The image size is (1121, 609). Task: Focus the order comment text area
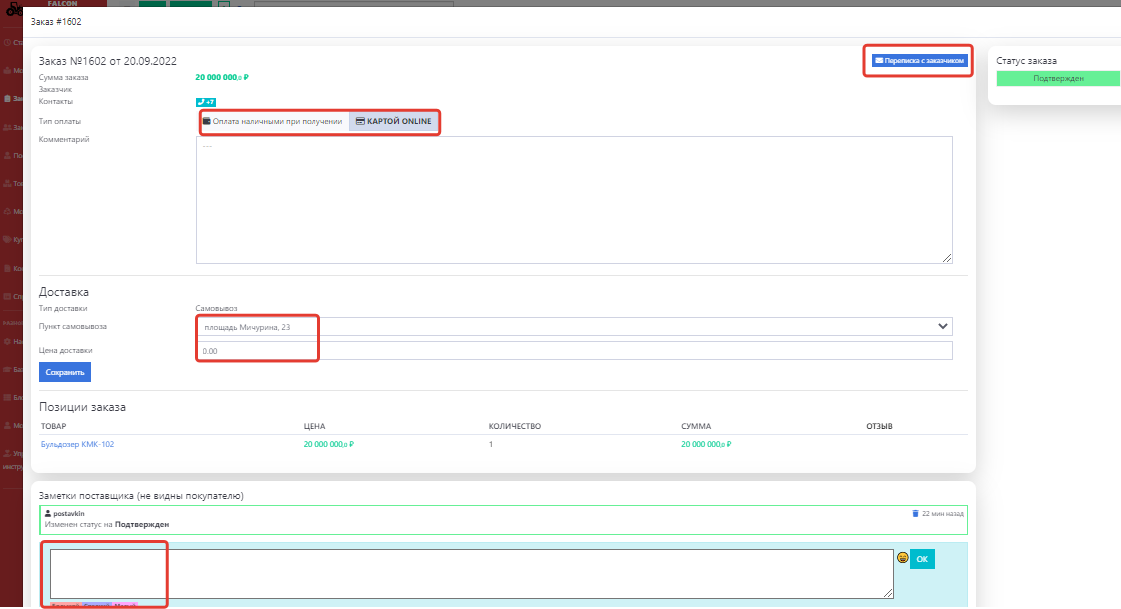(573, 200)
